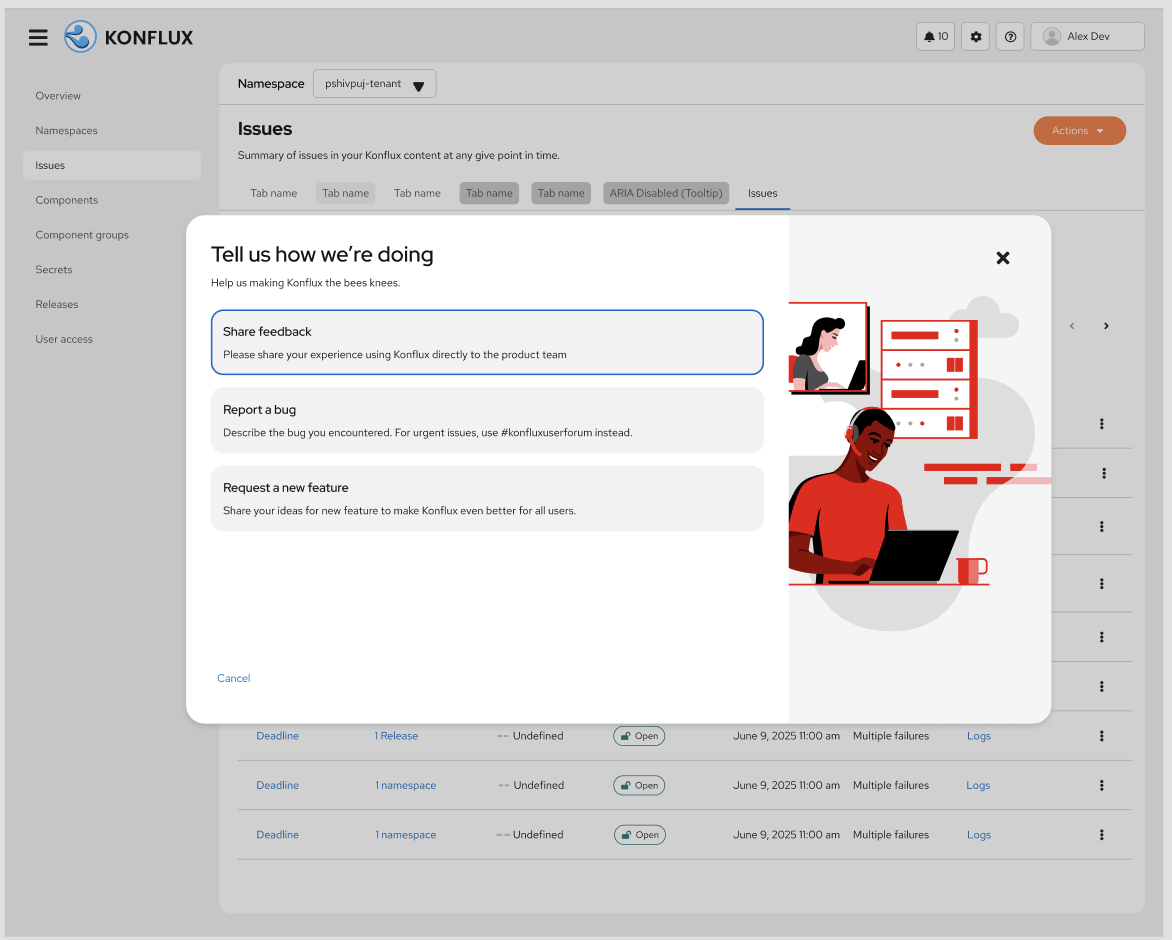Go to next page arrow
1172x940 pixels.
[1106, 326]
